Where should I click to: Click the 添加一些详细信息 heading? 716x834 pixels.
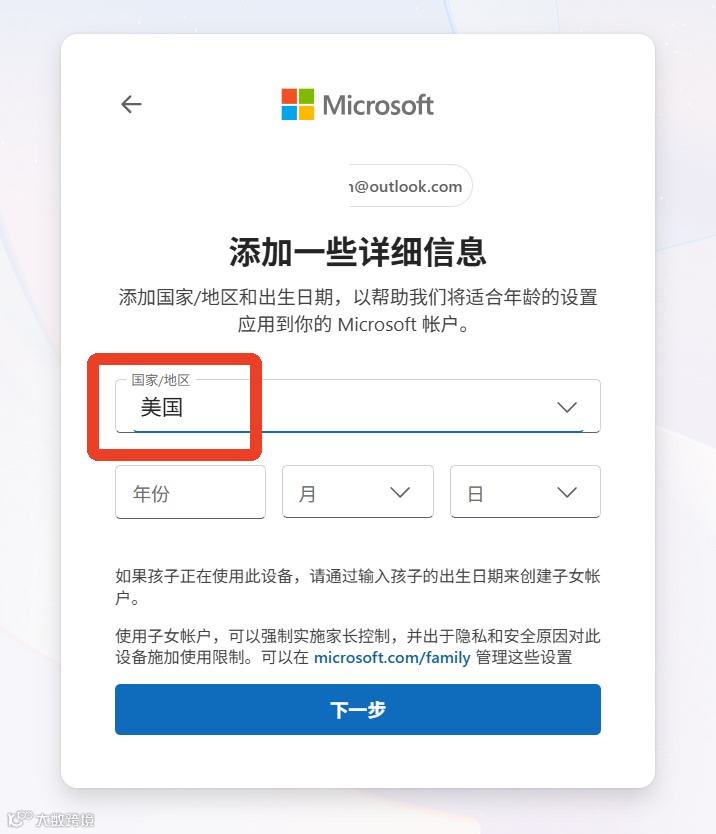tap(358, 252)
